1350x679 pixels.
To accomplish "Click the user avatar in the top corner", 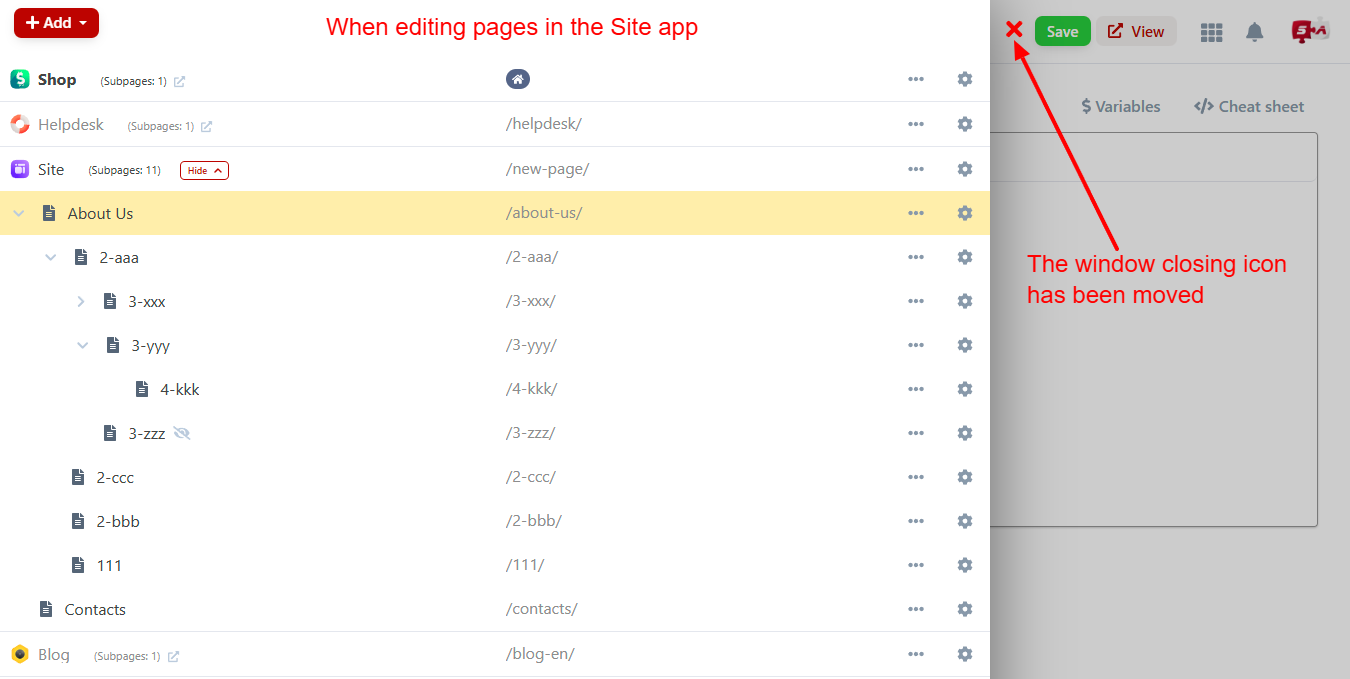I will coord(1310,32).
